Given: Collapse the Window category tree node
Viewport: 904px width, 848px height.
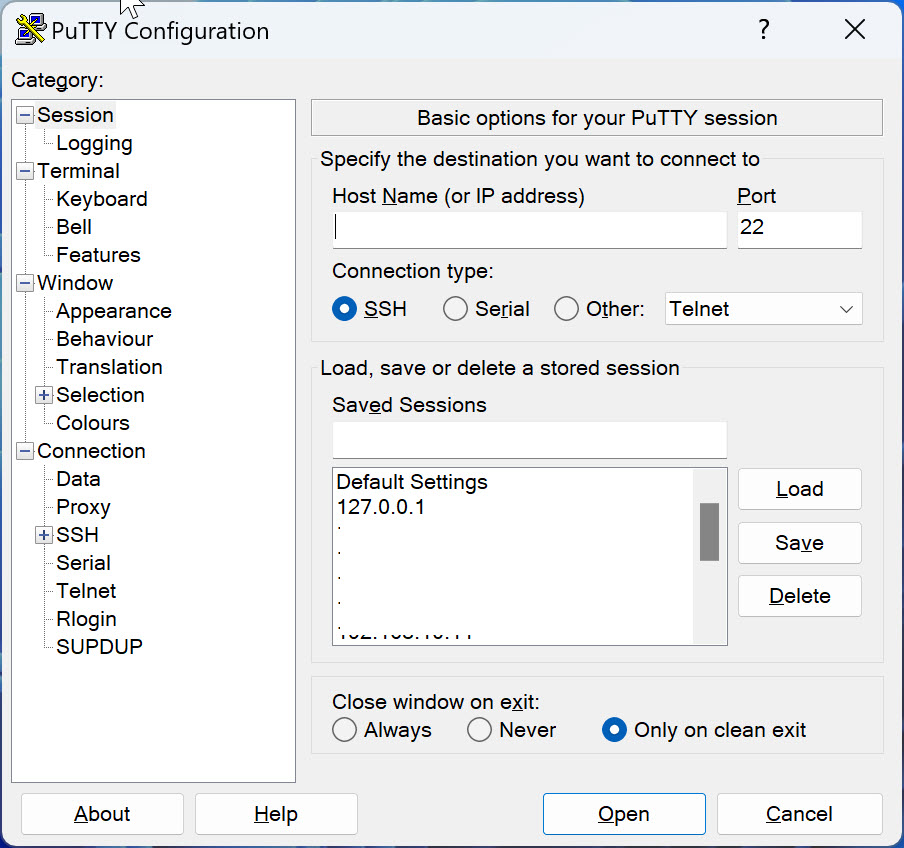Looking at the screenshot, I should (25, 283).
